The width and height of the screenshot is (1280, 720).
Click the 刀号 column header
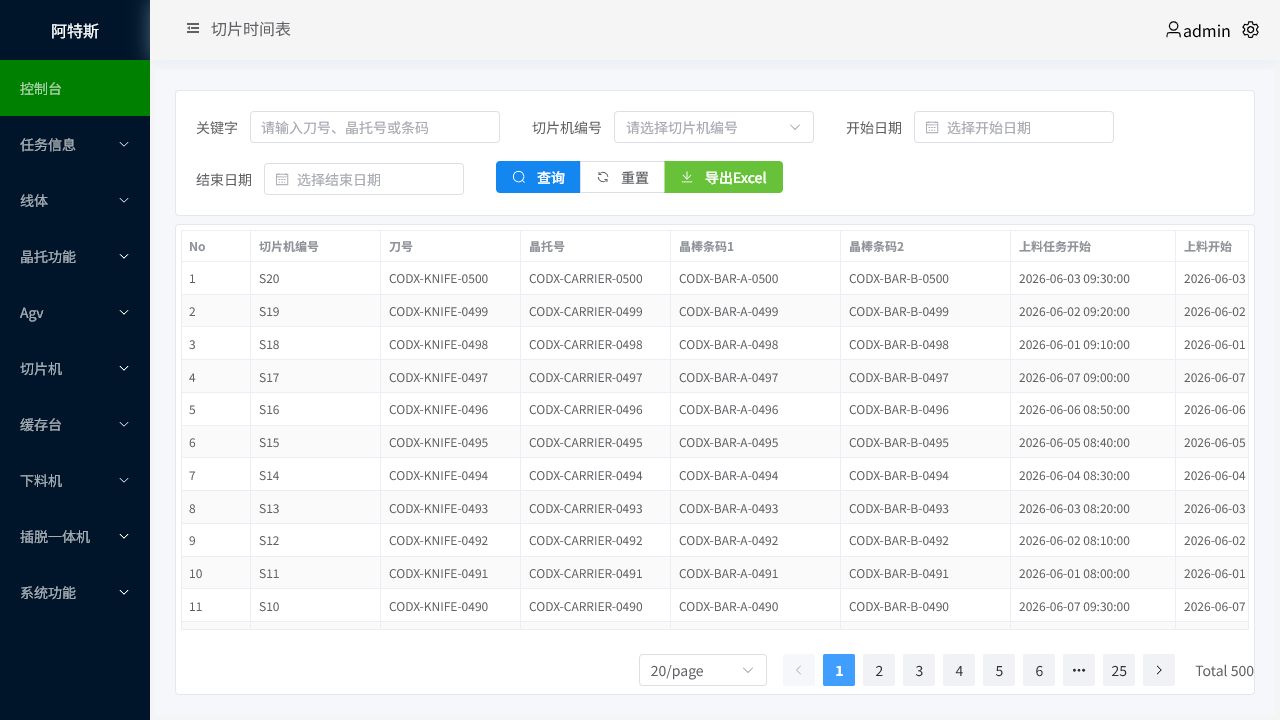451,246
